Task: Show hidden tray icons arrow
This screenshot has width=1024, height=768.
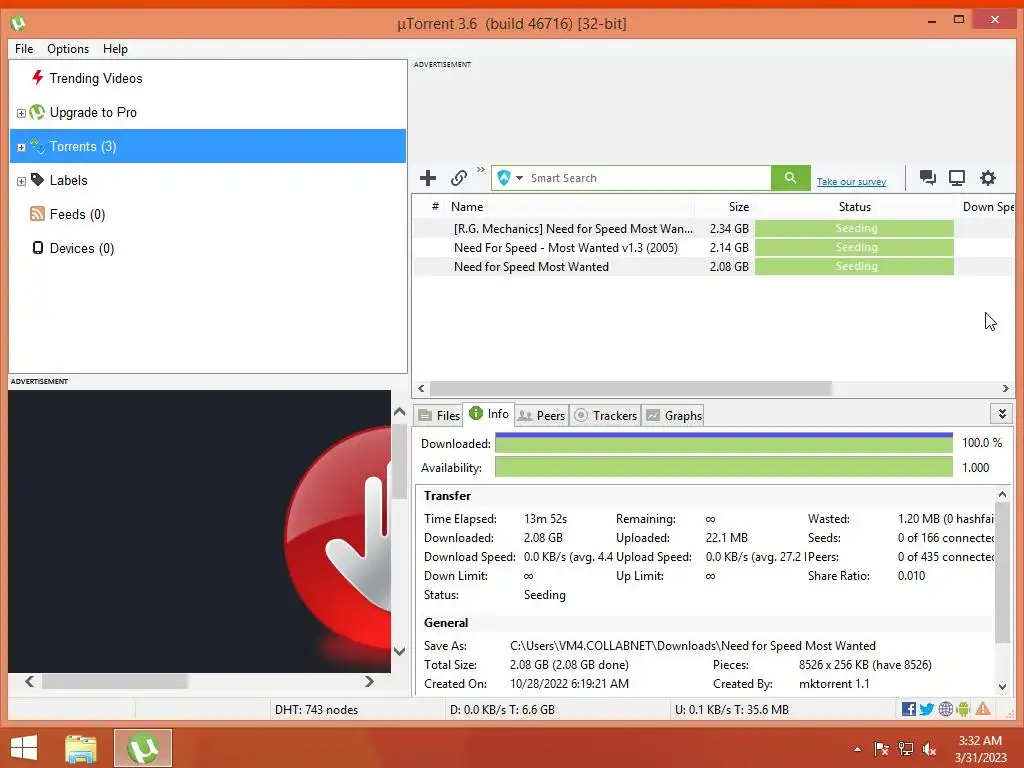Action: pos(857,749)
